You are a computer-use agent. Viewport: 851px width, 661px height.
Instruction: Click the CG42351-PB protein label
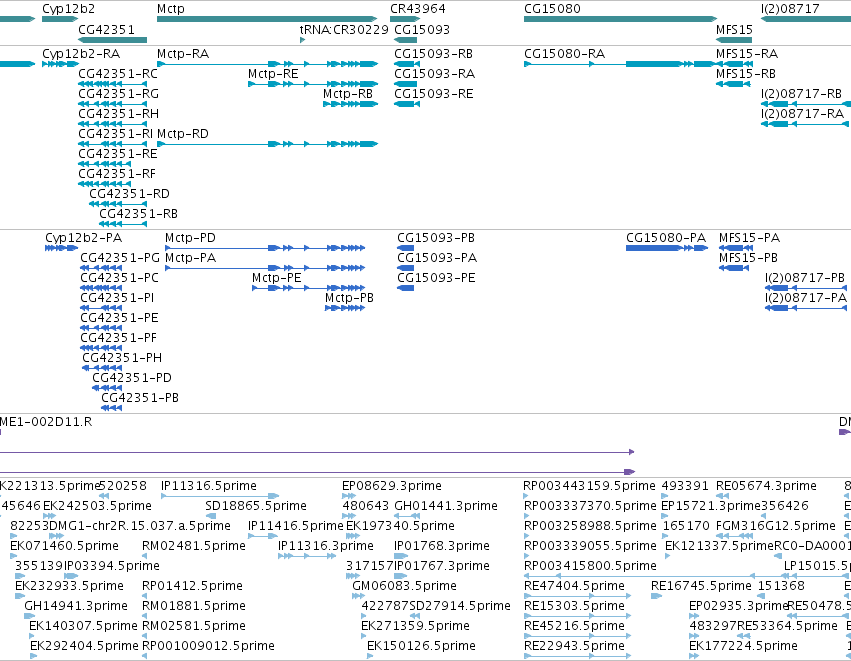tap(140, 398)
